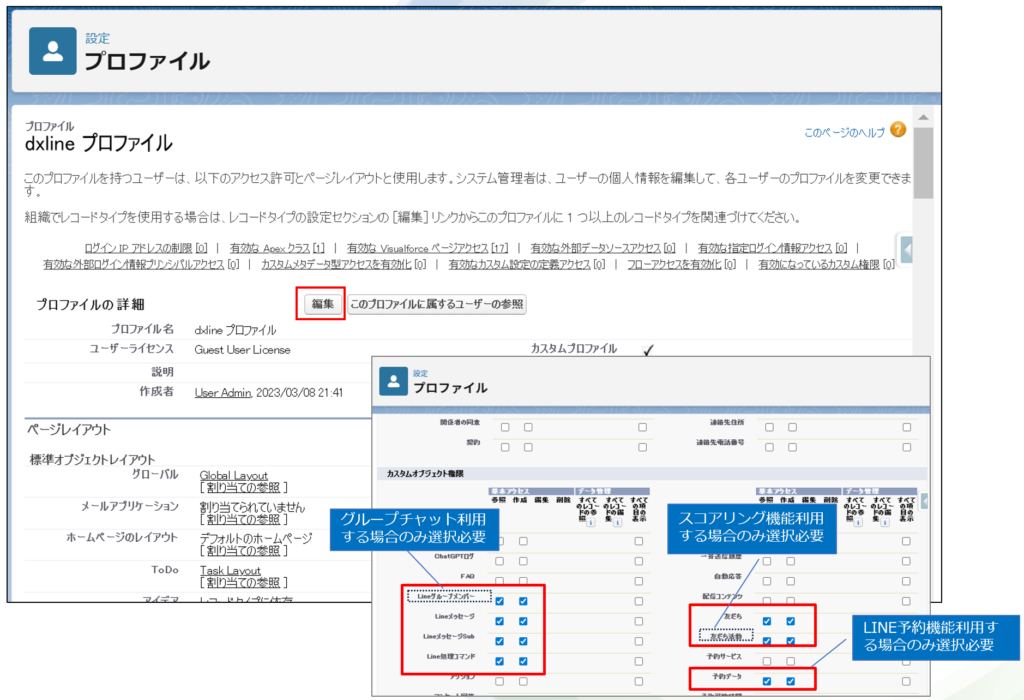Open the 有効な Apex クラス link
Image resolution: width=1024 pixels, height=700 pixels.
pyautogui.click(x=277, y=248)
